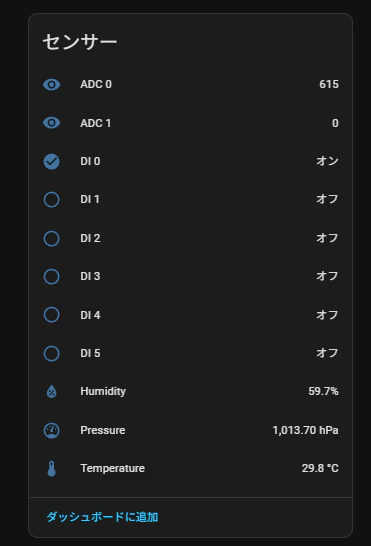Click the DI 0 state オン
371x546 pixels.
click(327, 161)
